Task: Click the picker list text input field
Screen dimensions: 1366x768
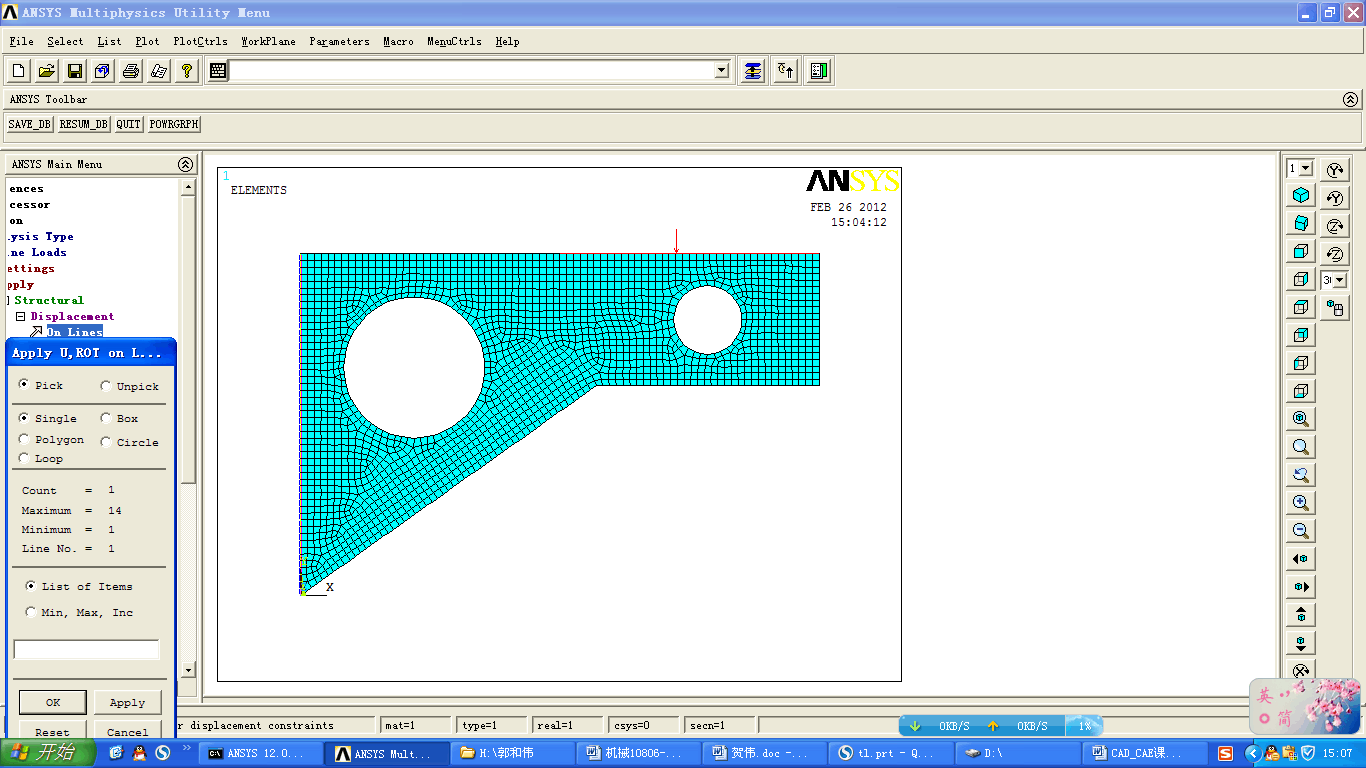Action: click(x=86, y=650)
